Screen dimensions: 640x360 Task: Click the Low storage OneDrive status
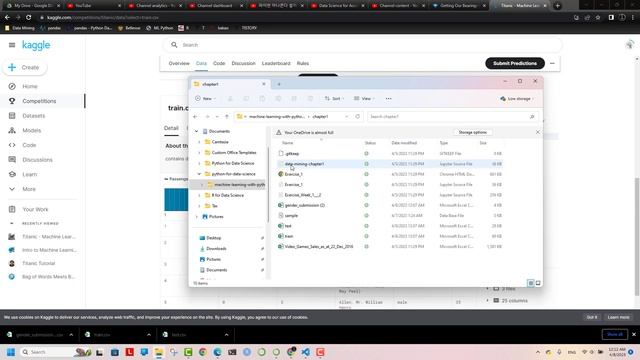click(x=516, y=99)
